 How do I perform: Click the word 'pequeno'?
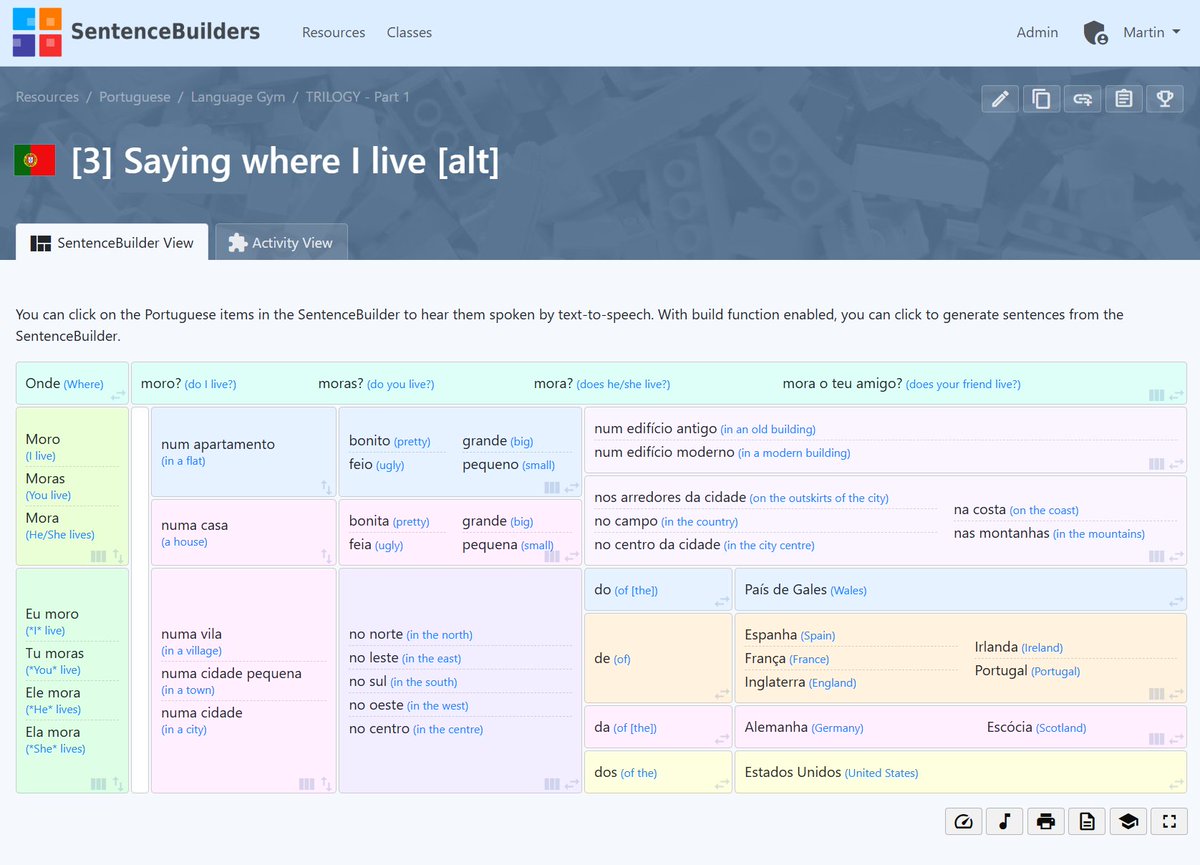[490, 464]
